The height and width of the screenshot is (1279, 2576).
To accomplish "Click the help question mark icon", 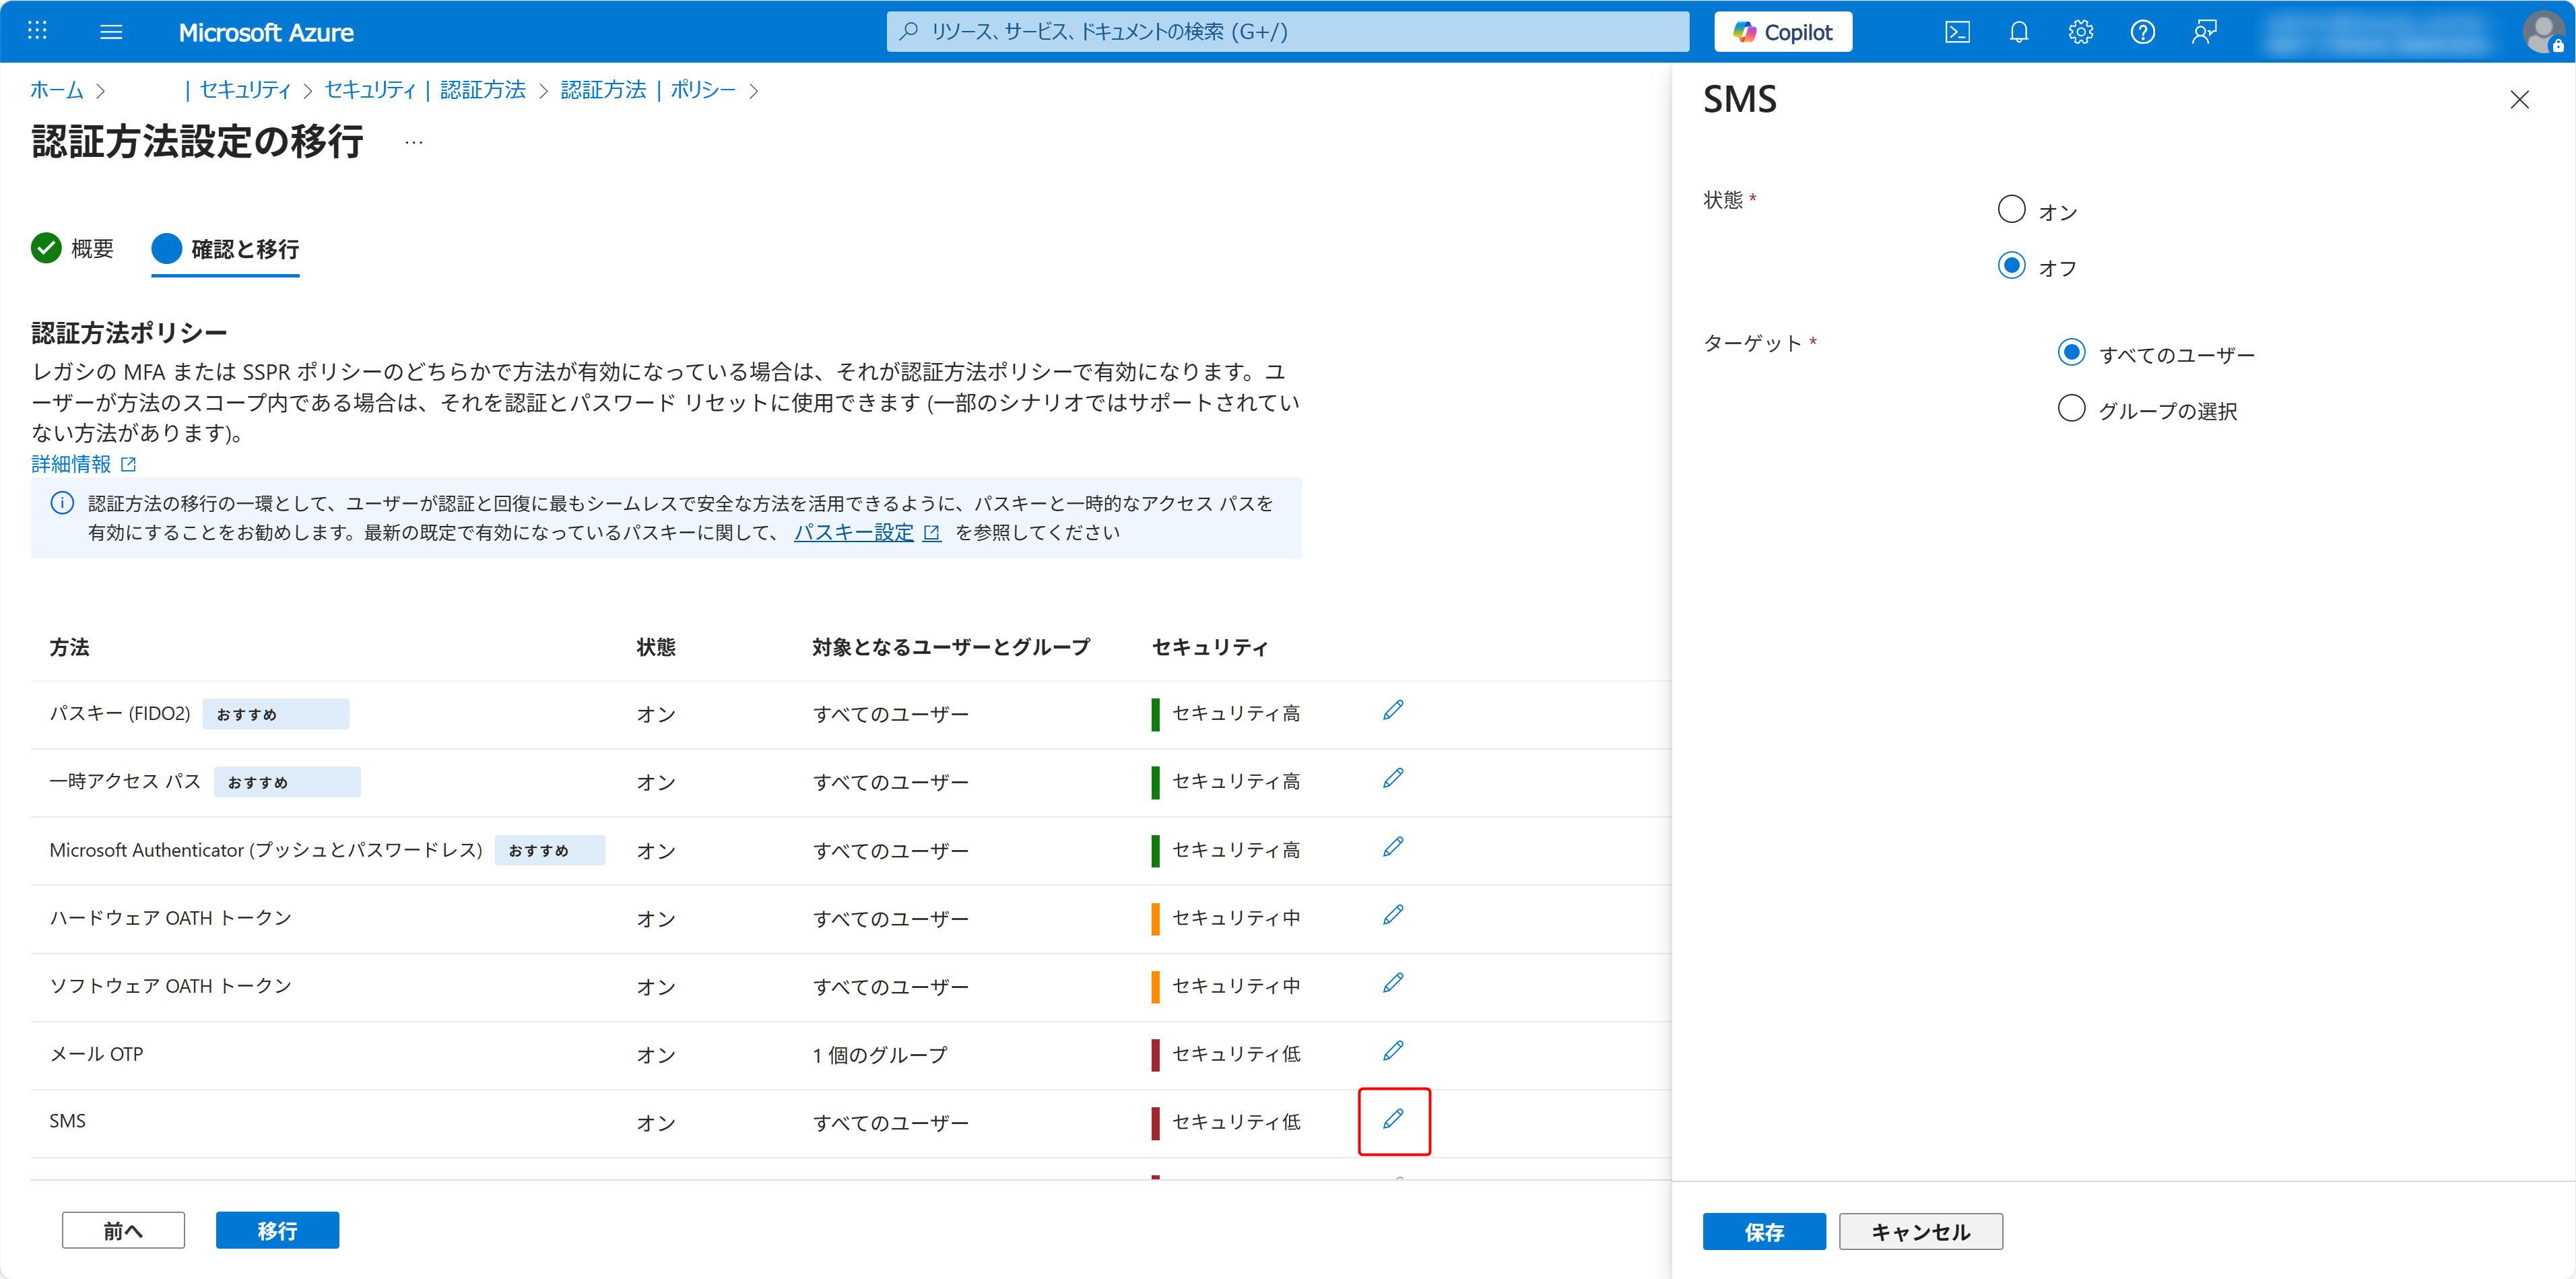I will 2142,32.
